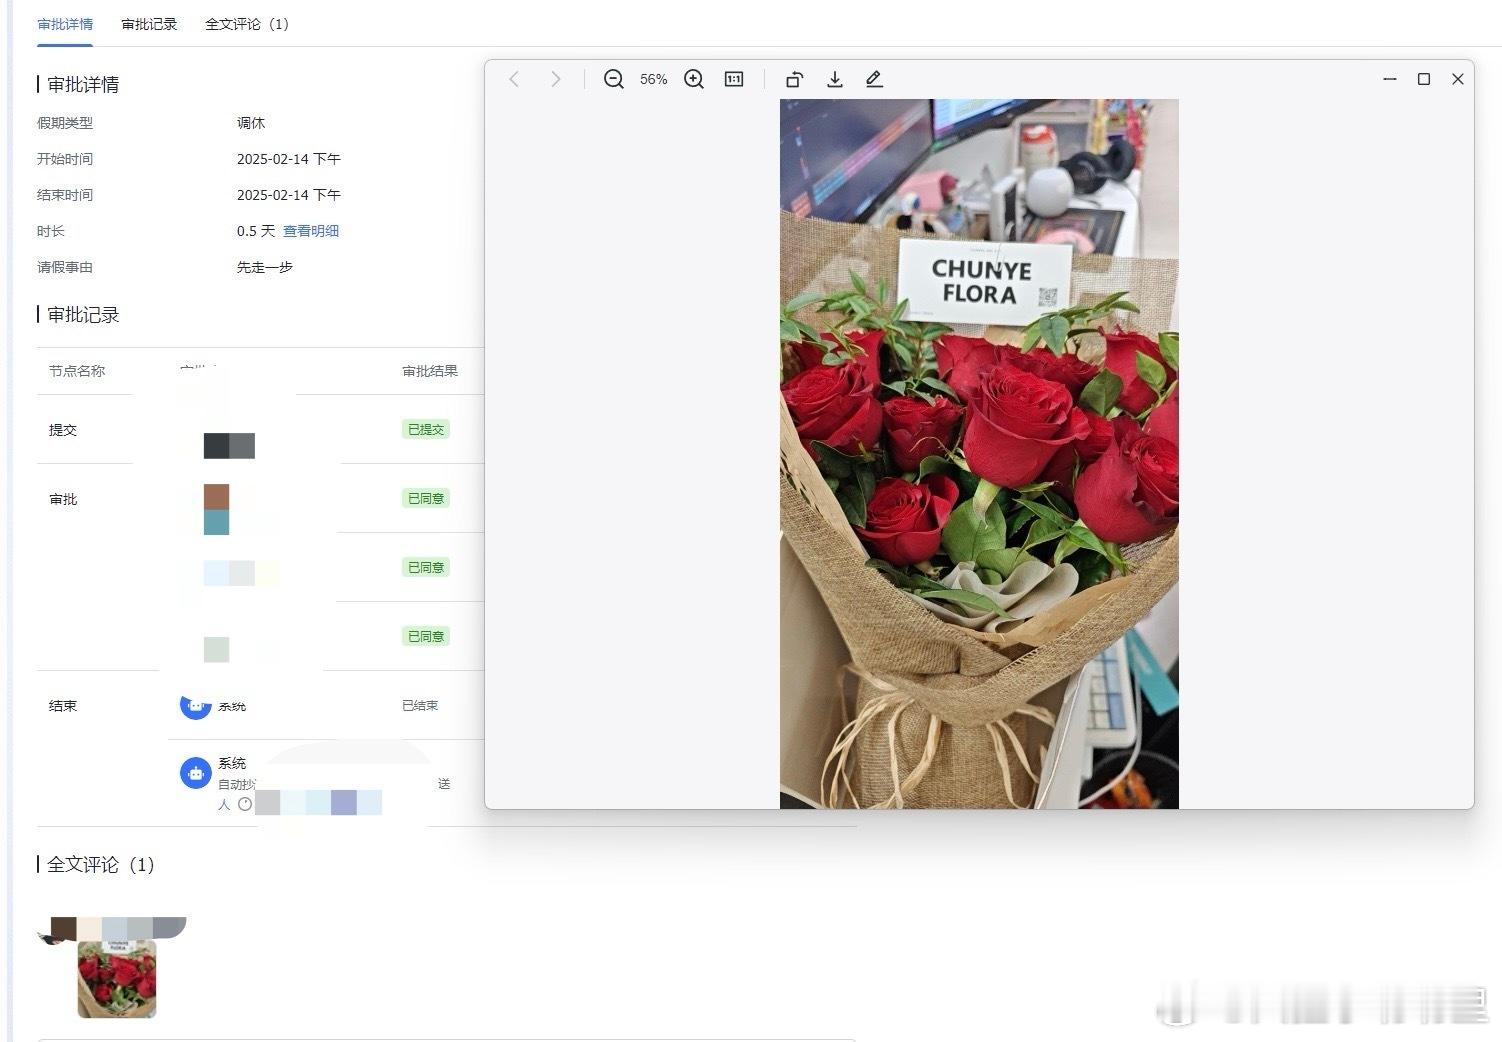Go to next image in viewer
Image resolution: width=1502 pixels, height=1042 pixels.
click(556, 79)
